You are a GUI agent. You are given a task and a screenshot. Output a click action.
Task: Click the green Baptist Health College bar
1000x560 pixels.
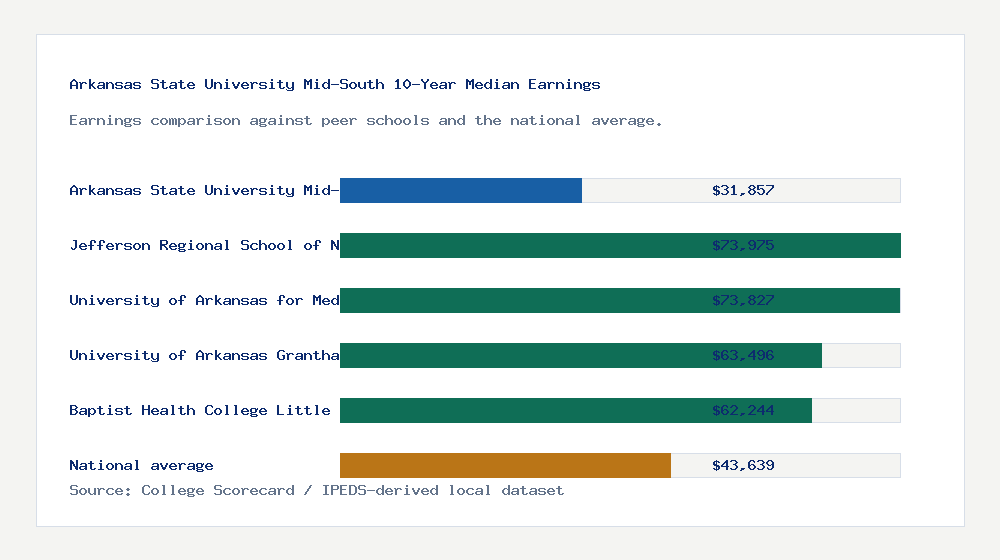pos(576,411)
